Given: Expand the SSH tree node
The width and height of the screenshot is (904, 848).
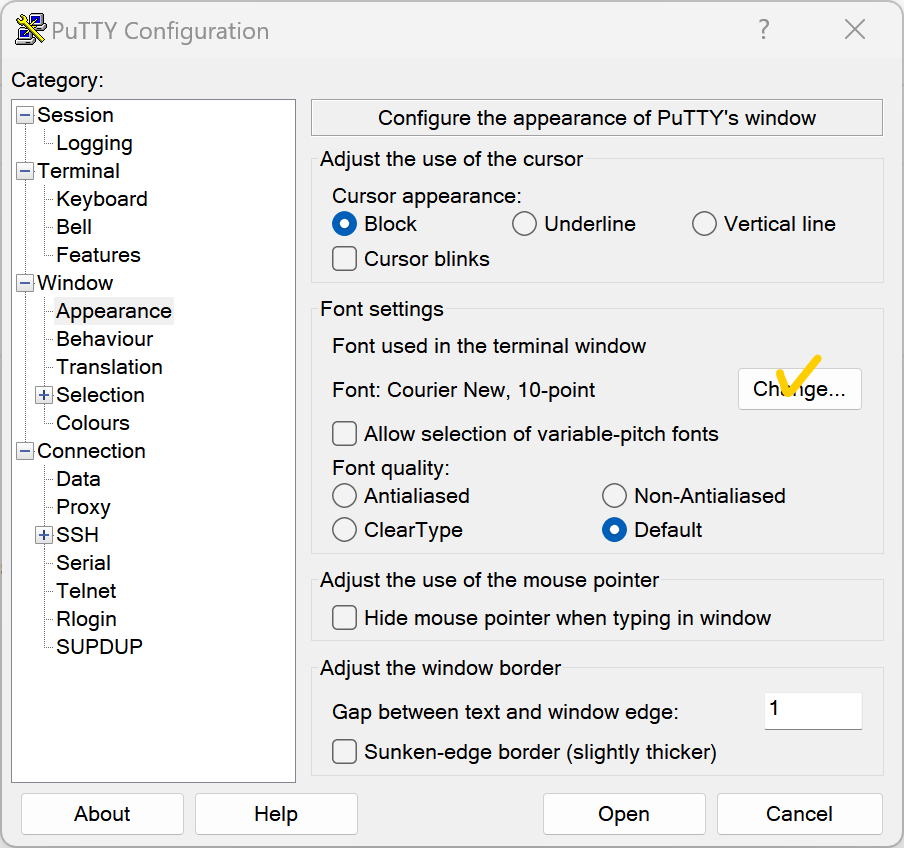Looking at the screenshot, I should pos(44,535).
